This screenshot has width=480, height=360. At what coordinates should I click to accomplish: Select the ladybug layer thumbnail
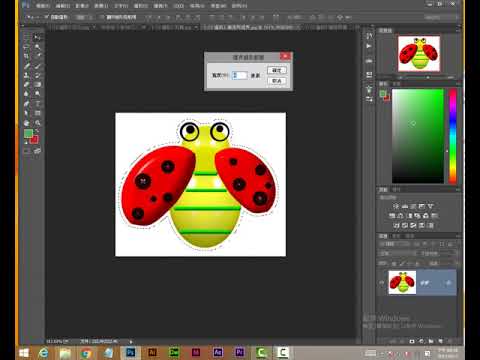pos(402,282)
